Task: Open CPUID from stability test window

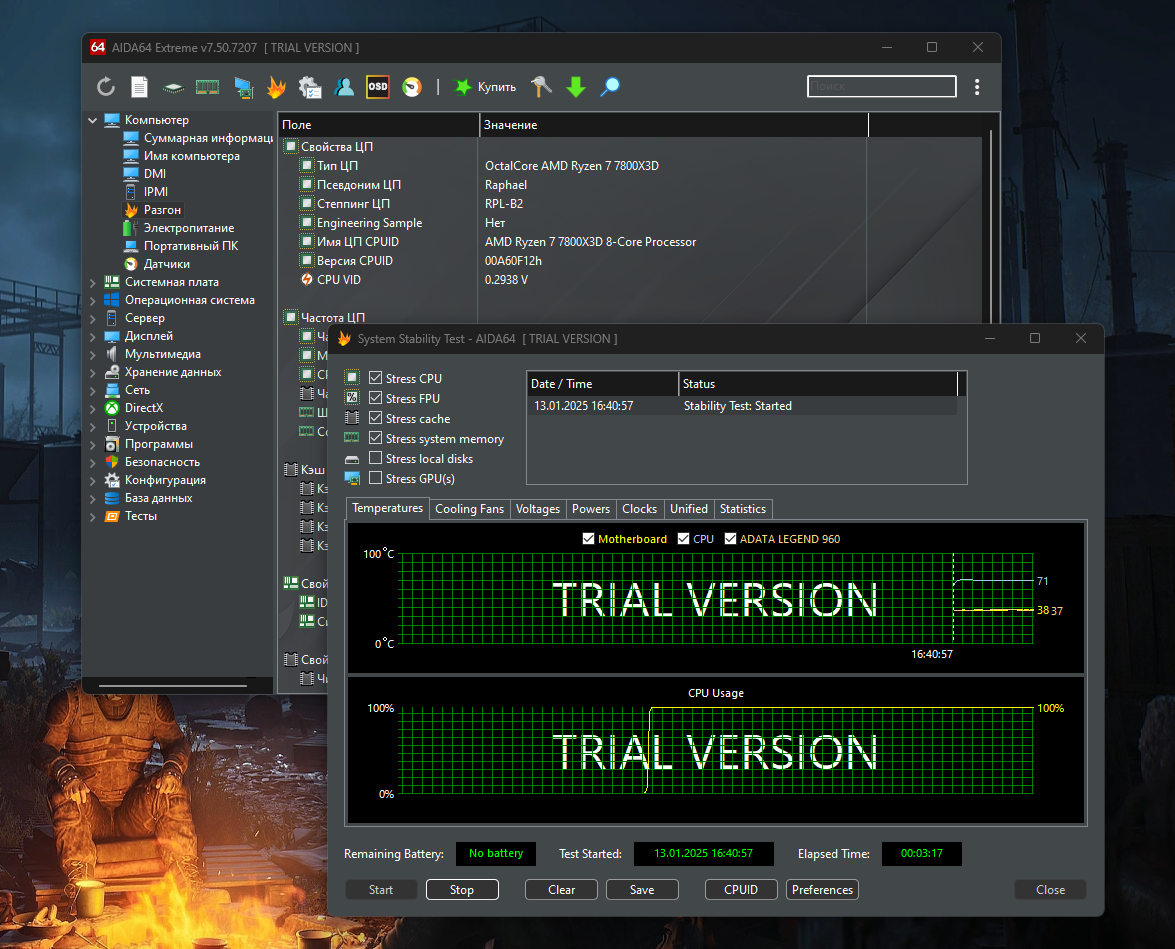Action: (x=741, y=890)
